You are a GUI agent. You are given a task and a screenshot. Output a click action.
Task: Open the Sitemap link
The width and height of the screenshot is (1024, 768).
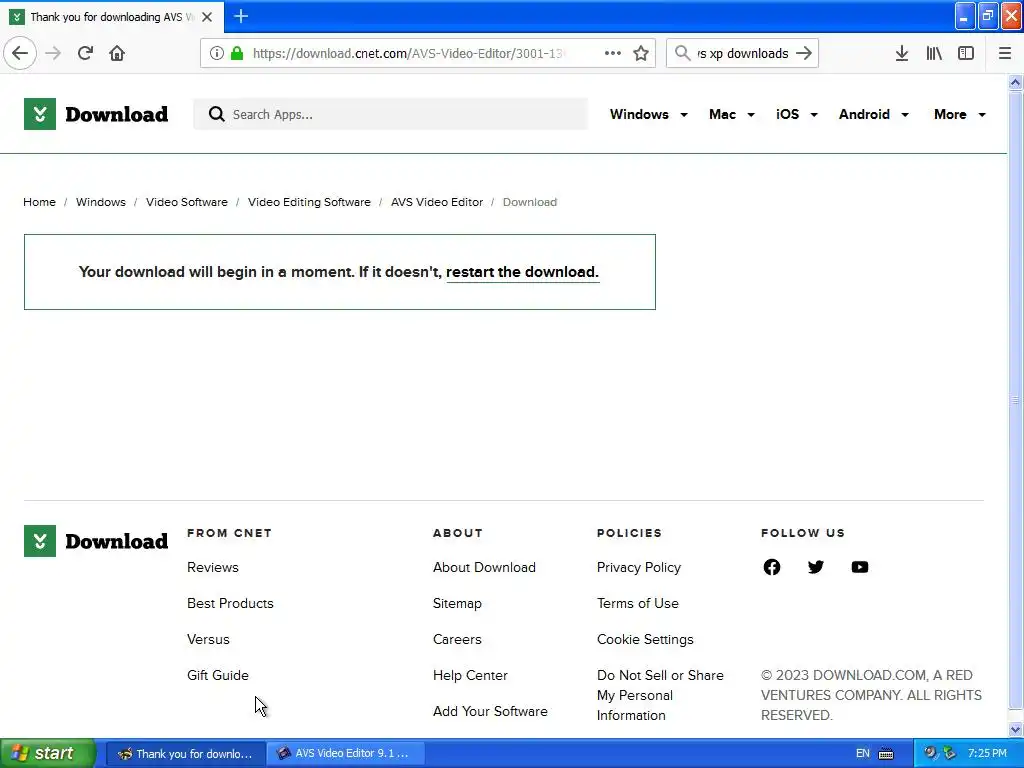pyautogui.click(x=457, y=603)
